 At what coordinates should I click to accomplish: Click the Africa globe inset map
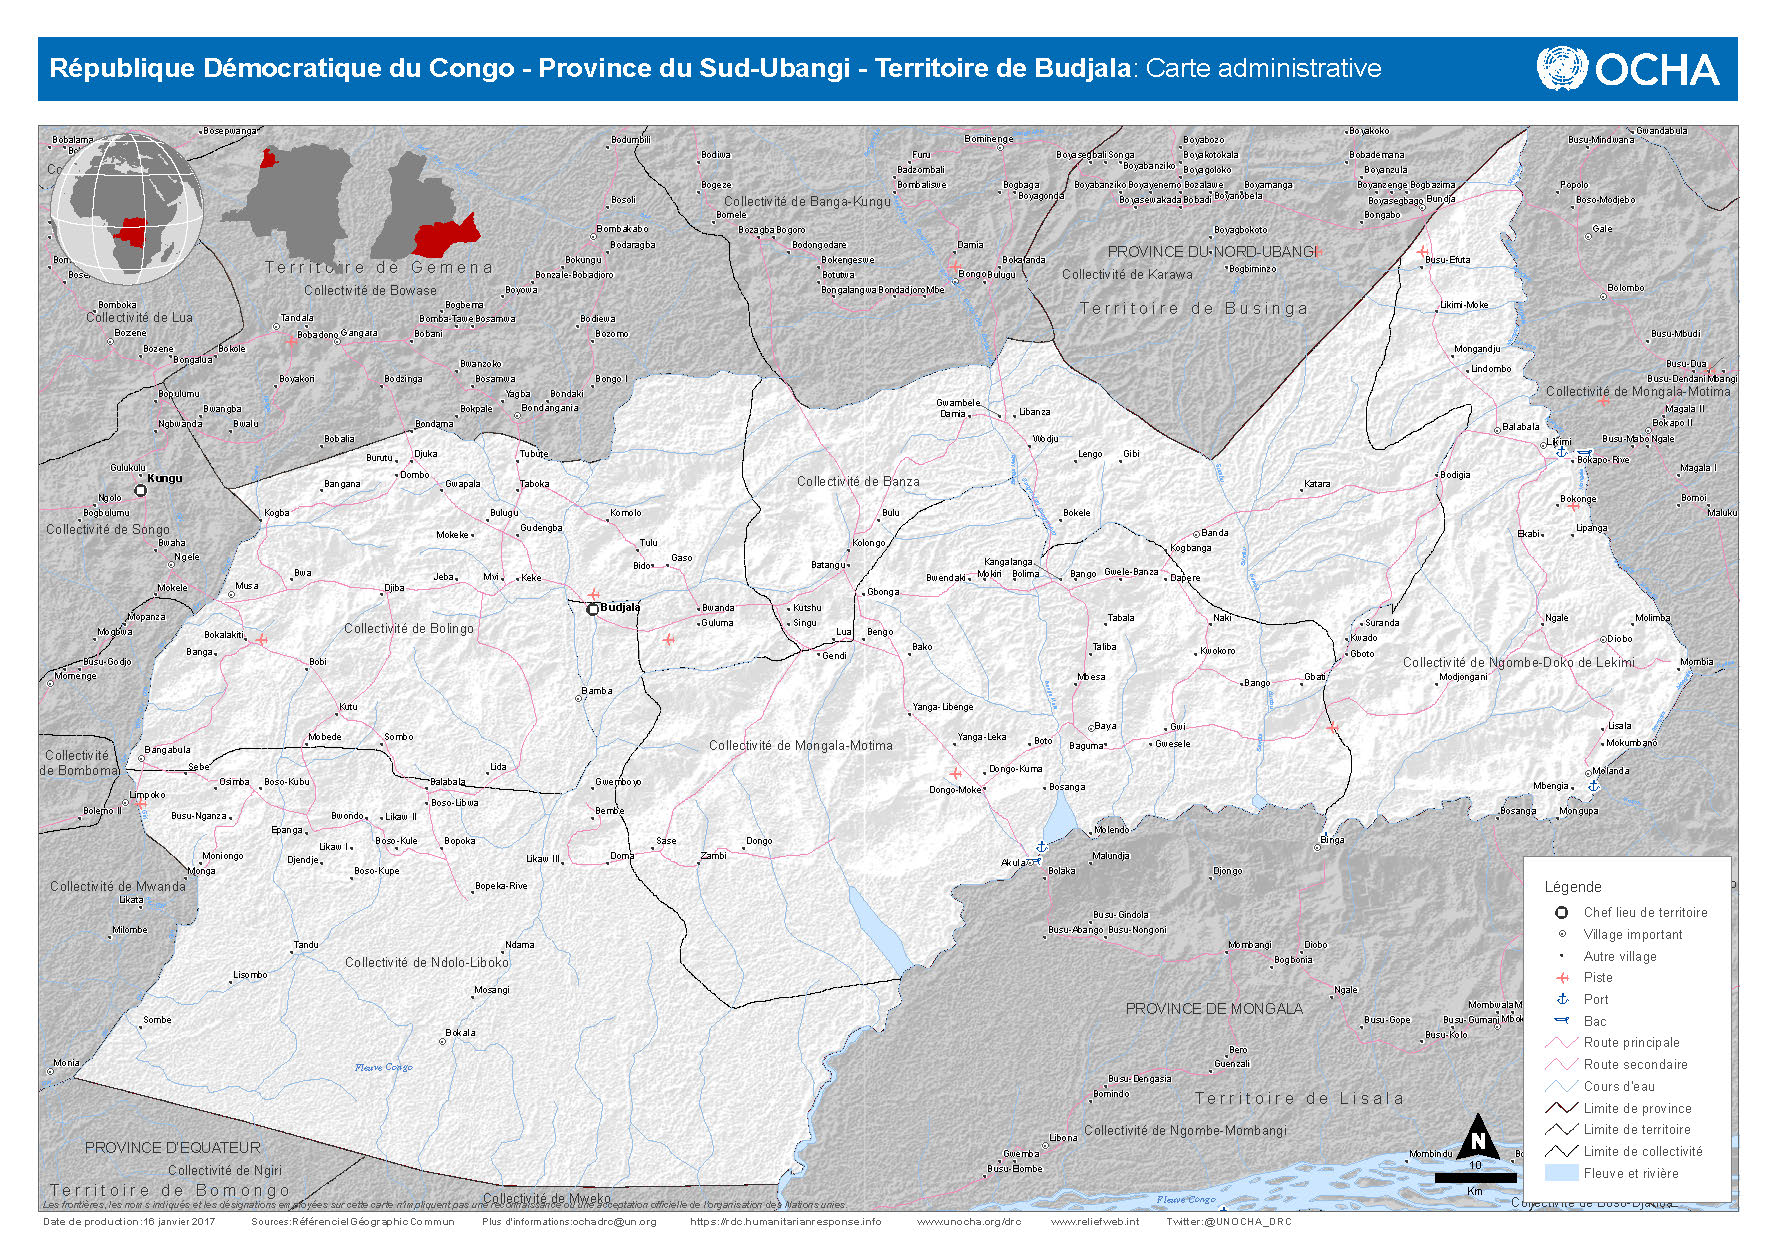[127, 211]
